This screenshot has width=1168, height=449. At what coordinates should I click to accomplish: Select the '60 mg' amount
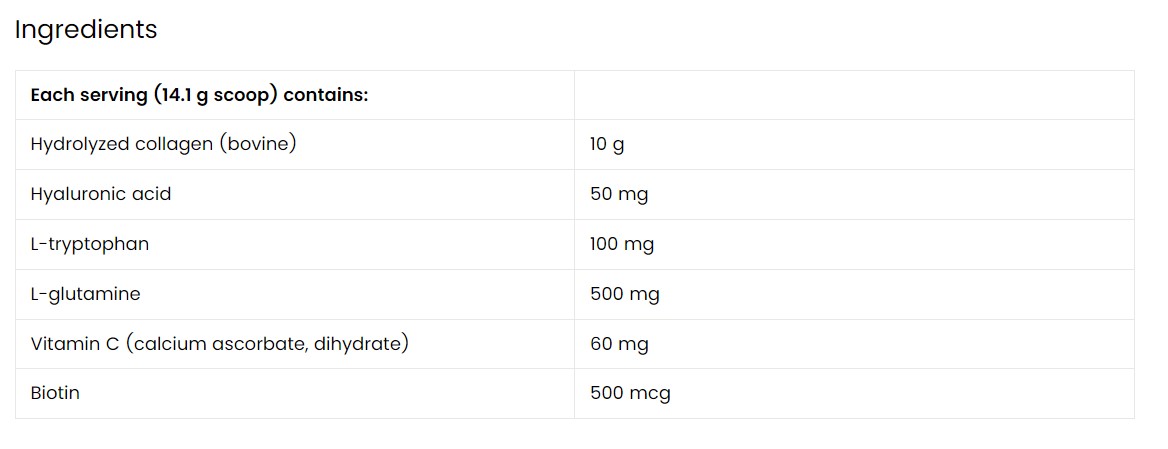click(619, 344)
